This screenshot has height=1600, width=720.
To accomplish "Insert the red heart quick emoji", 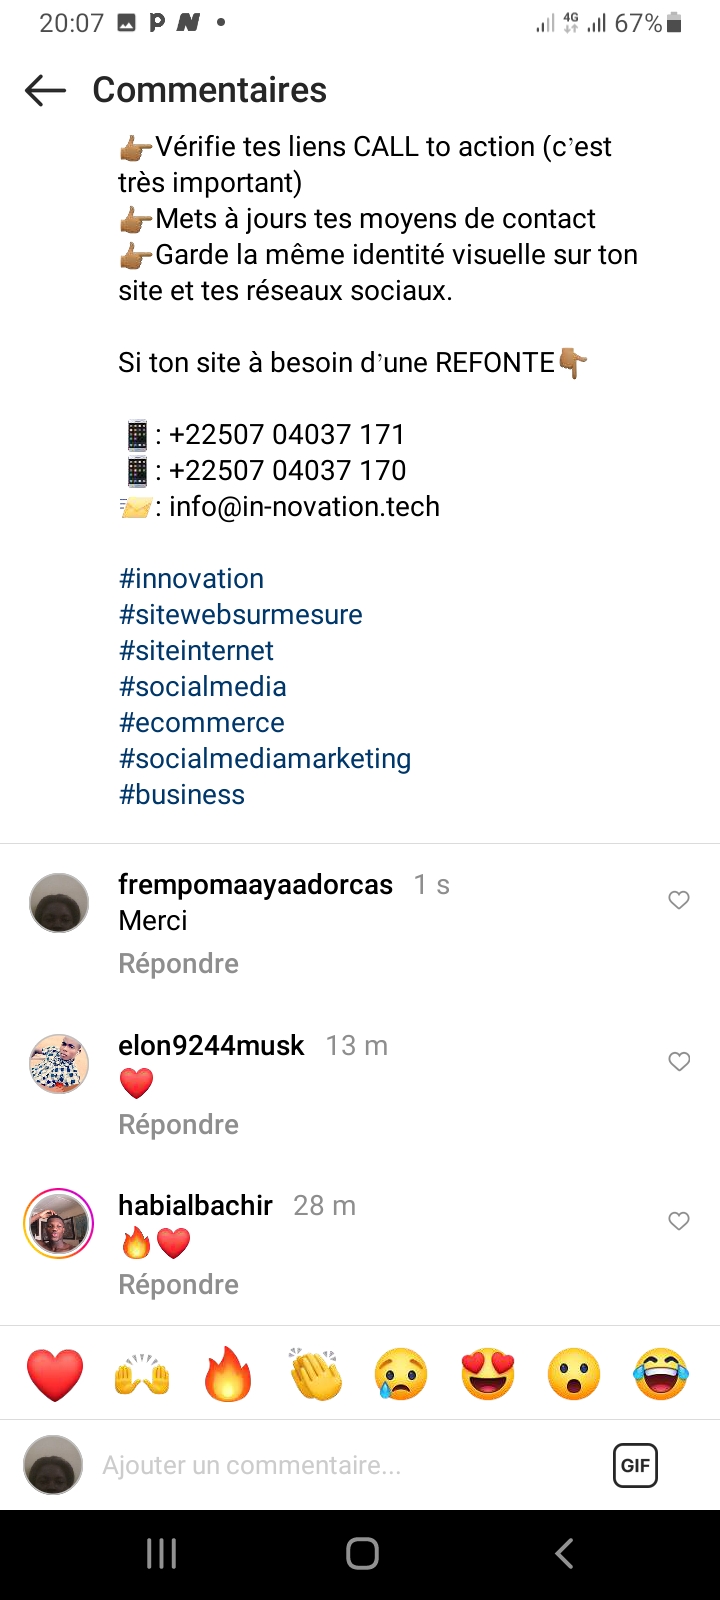I will pyautogui.click(x=55, y=1374).
